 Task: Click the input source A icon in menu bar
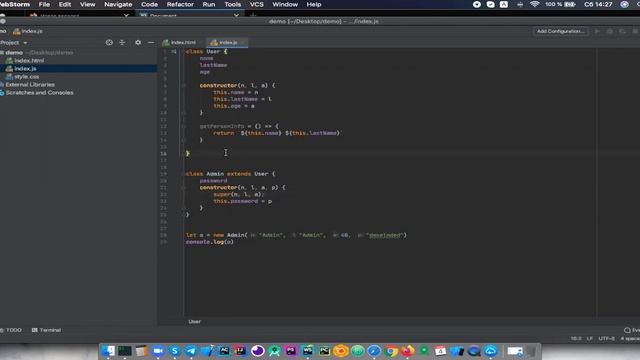click(x=504, y=4)
